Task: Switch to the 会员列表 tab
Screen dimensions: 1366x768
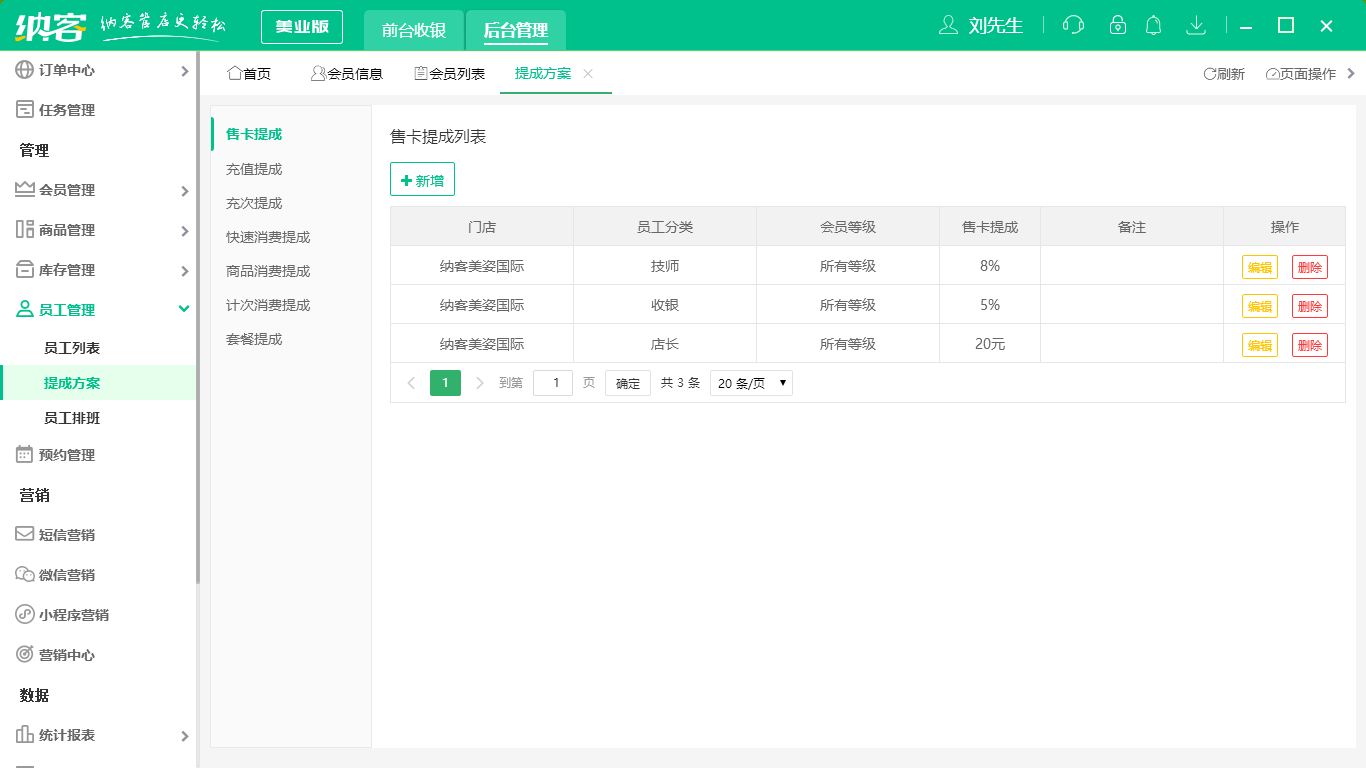Action: 449,73
